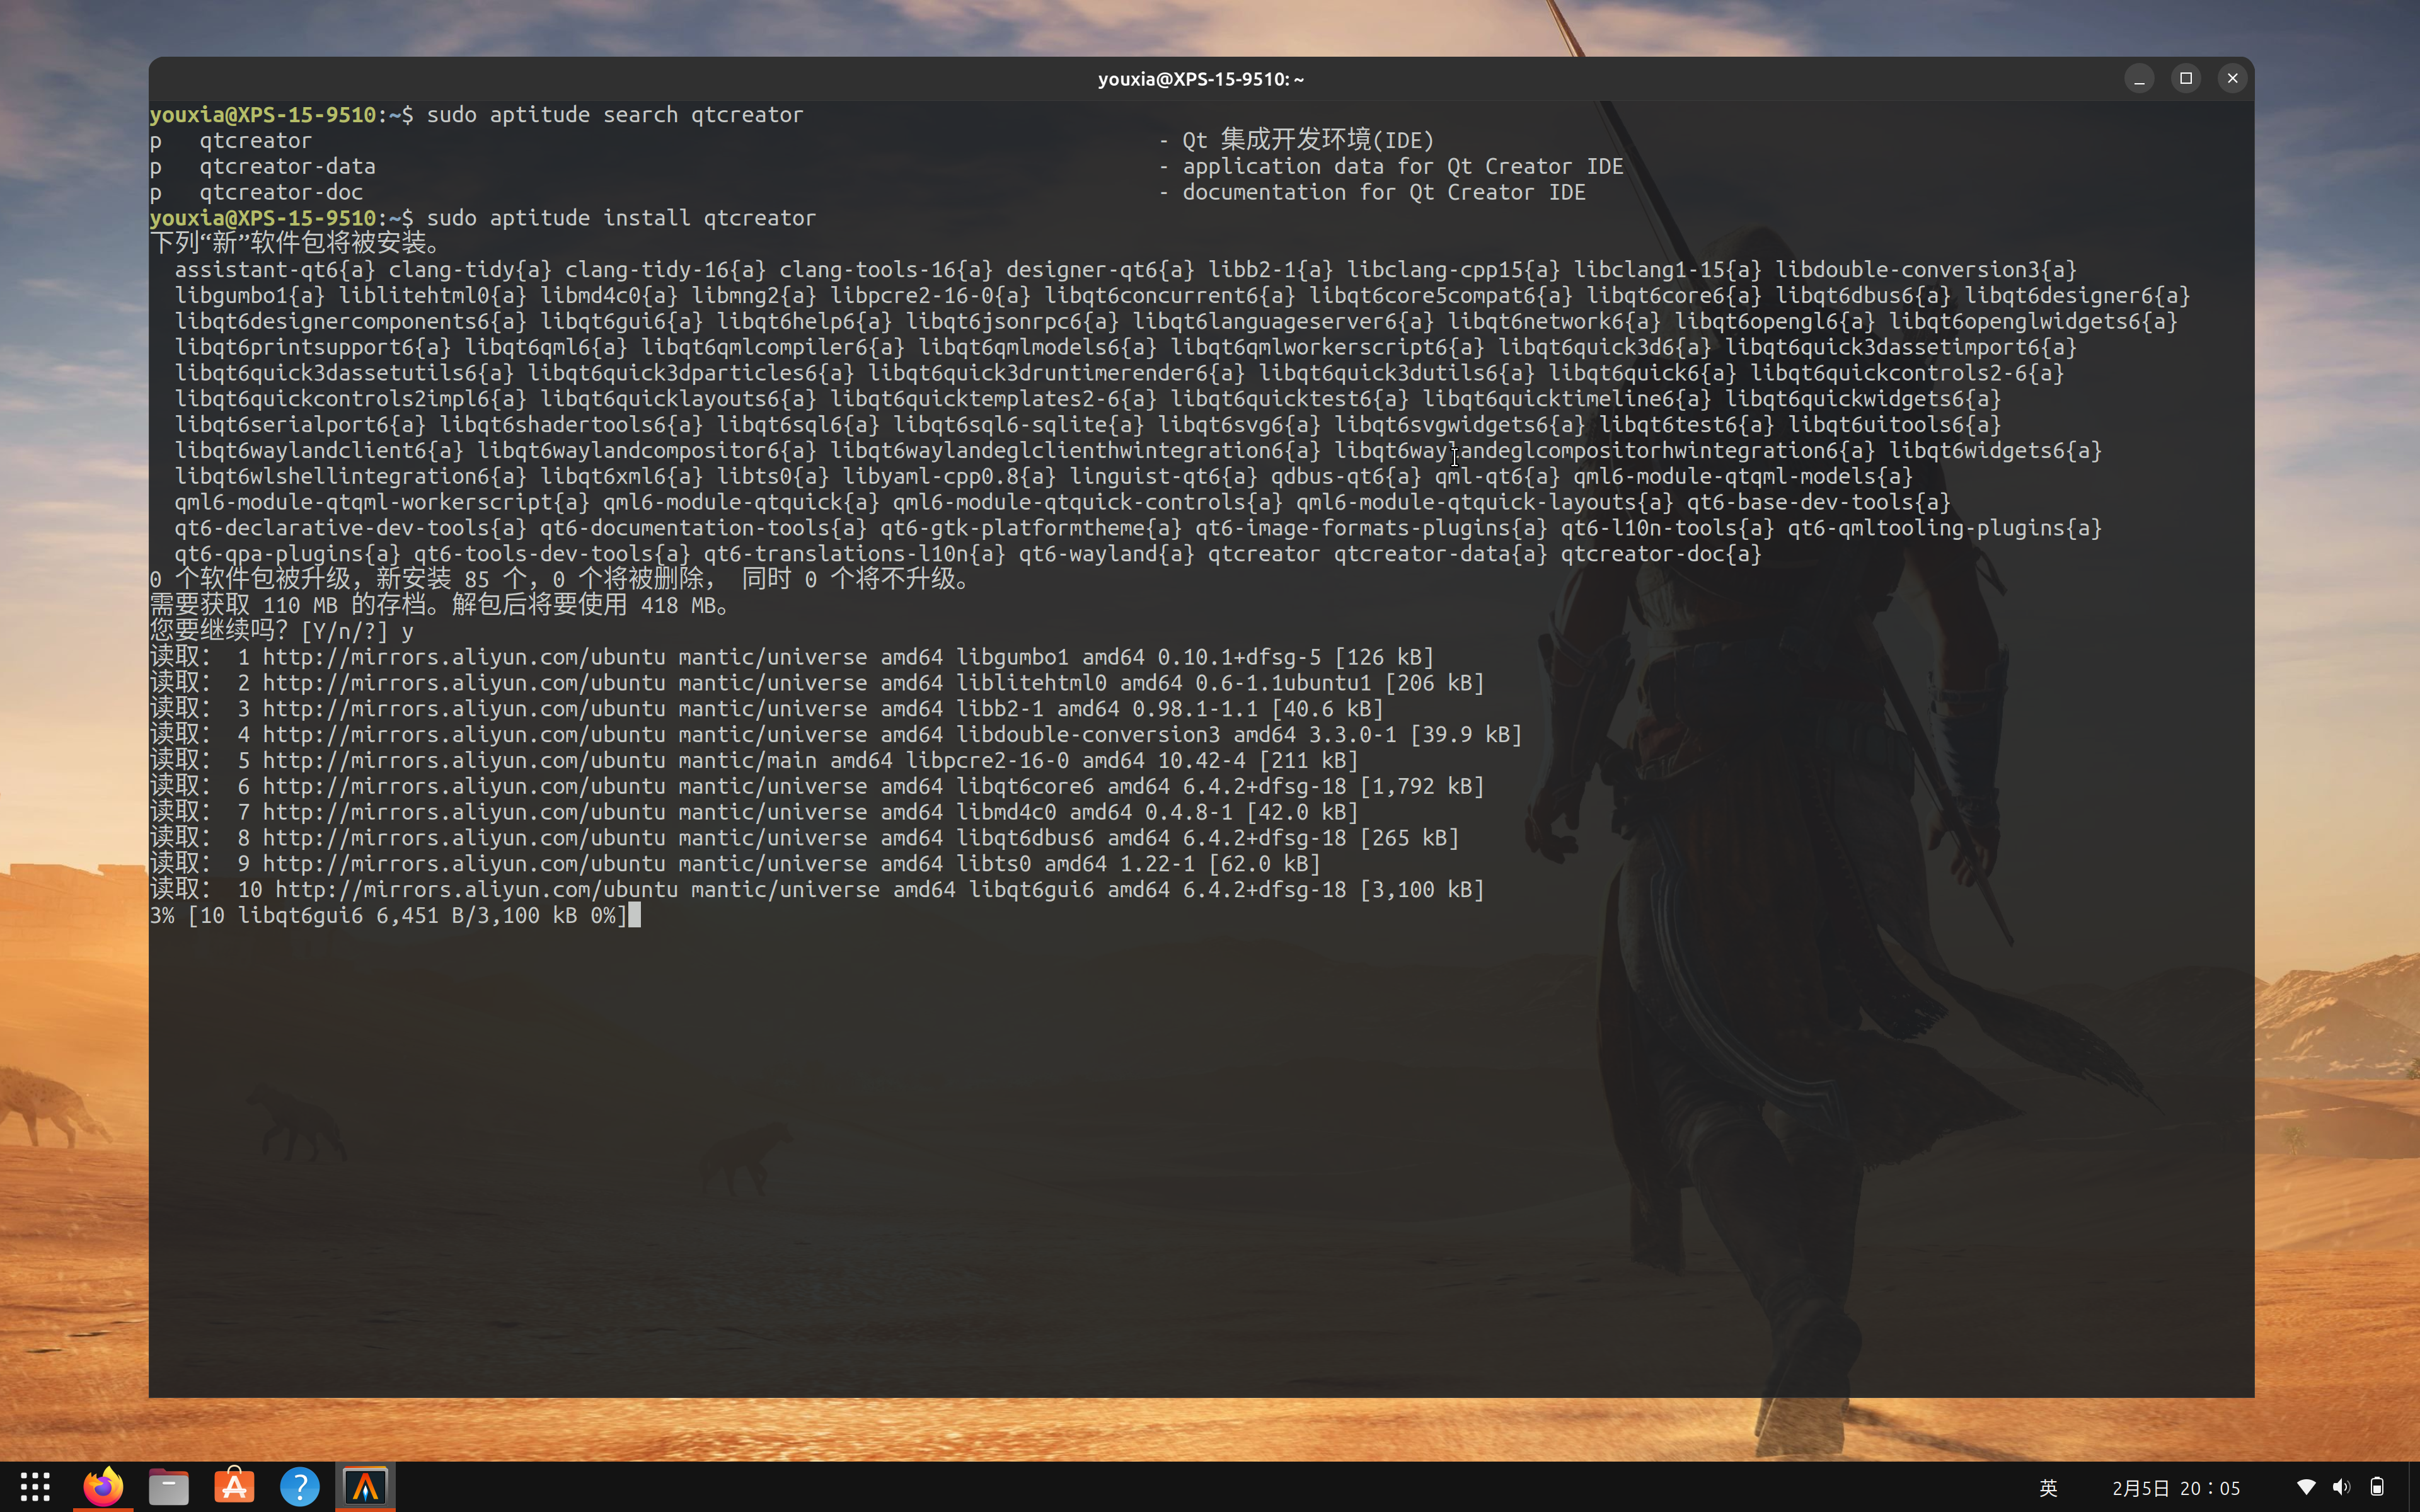This screenshot has width=2420, height=1512.
Task: Maximize the terminal window
Action: point(2185,78)
